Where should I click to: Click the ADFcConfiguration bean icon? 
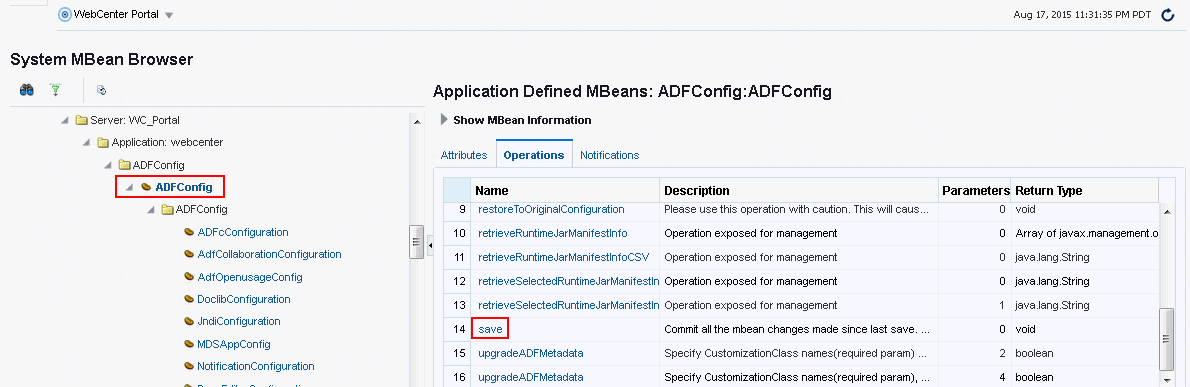point(190,232)
